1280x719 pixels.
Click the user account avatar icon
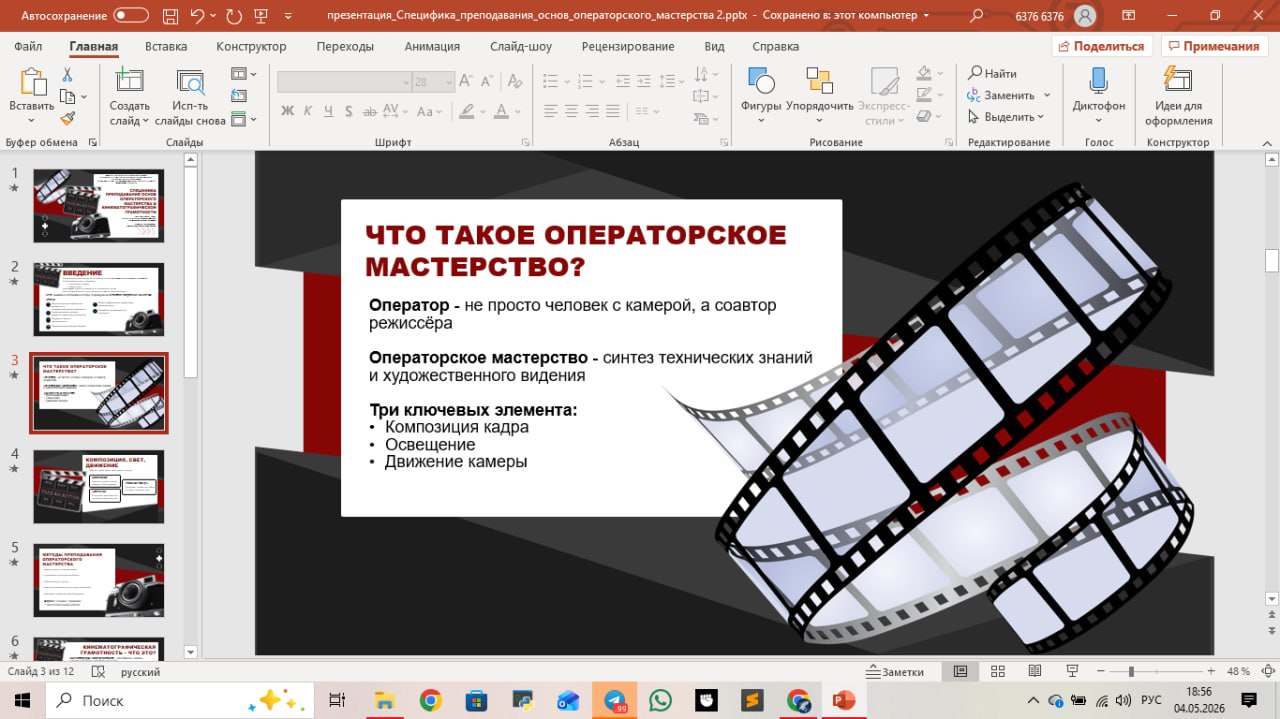(x=1084, y=16)
